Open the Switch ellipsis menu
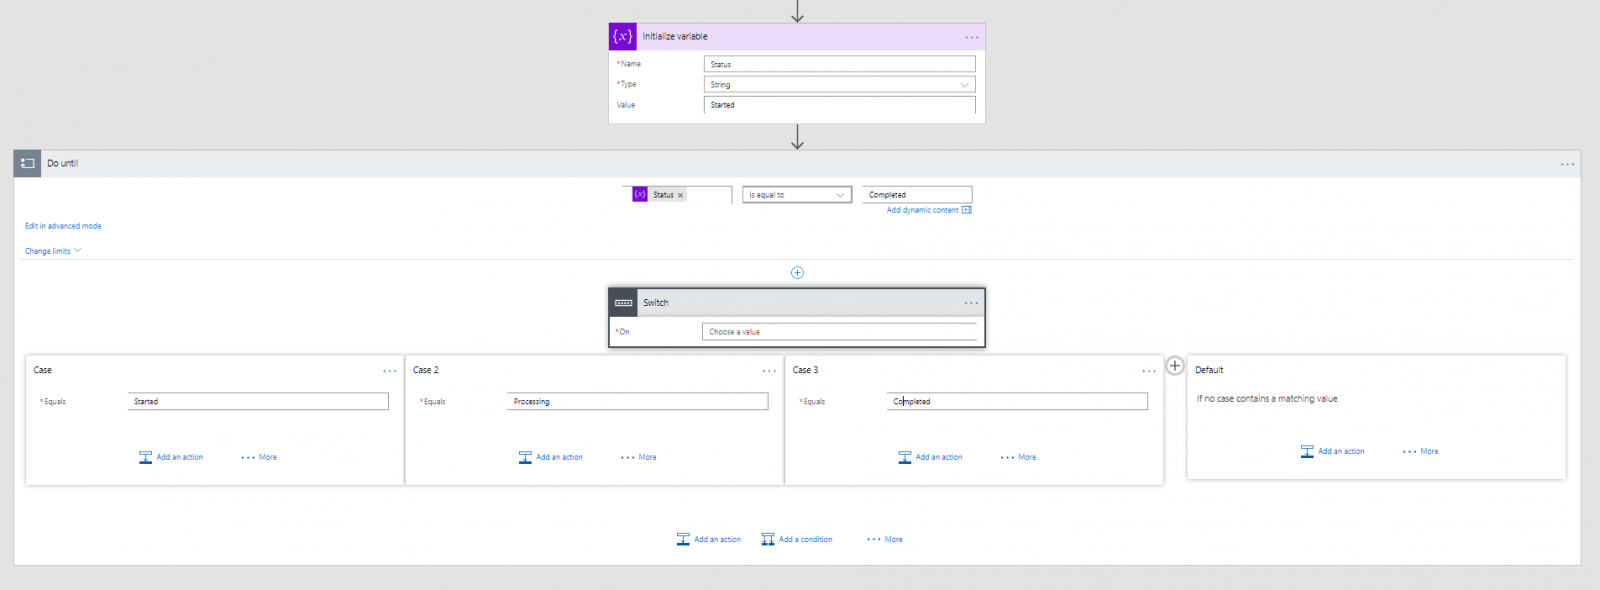Screen dimensions: 1600x590 click(971, 303)
